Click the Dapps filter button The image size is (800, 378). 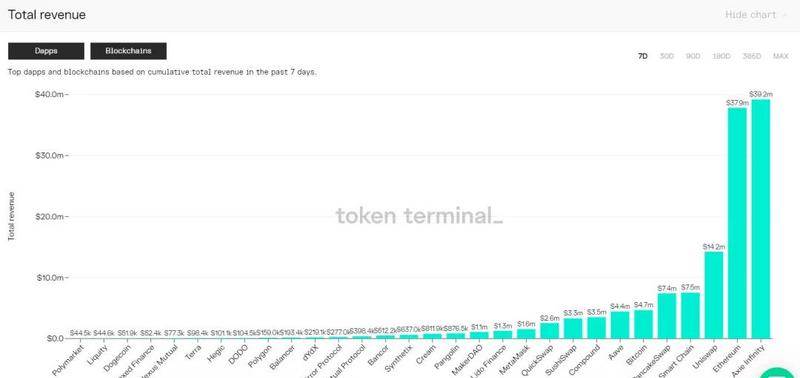pyautogui.click(x=46, y=51)
